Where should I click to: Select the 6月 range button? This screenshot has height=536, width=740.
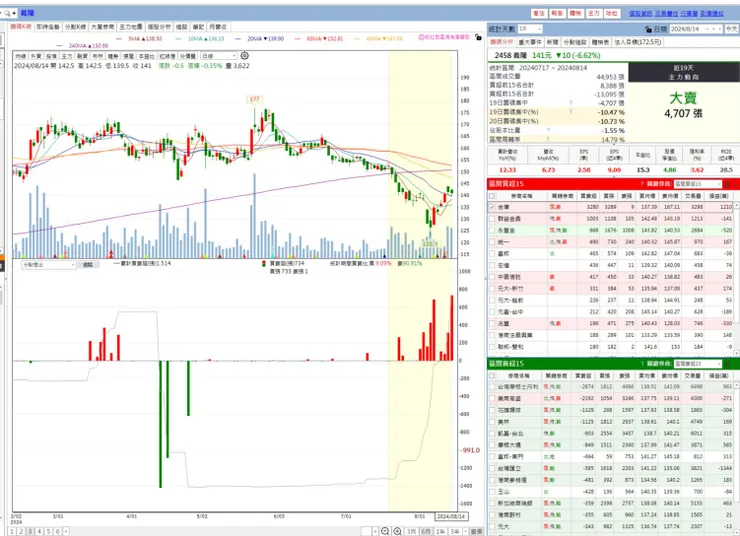[x=426, y=532]
